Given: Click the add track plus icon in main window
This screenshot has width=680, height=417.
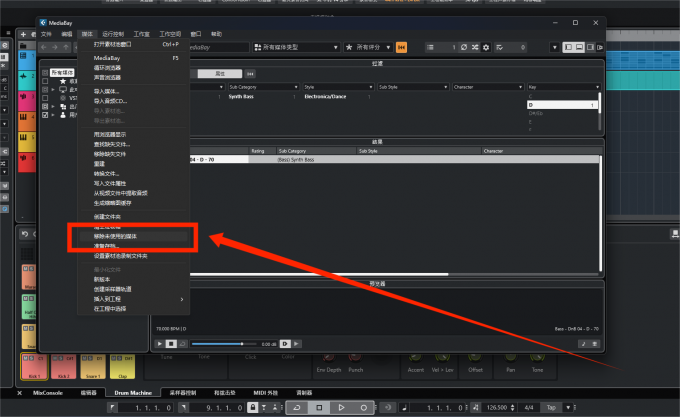Looking at the screenshot, I should [23, 34].
